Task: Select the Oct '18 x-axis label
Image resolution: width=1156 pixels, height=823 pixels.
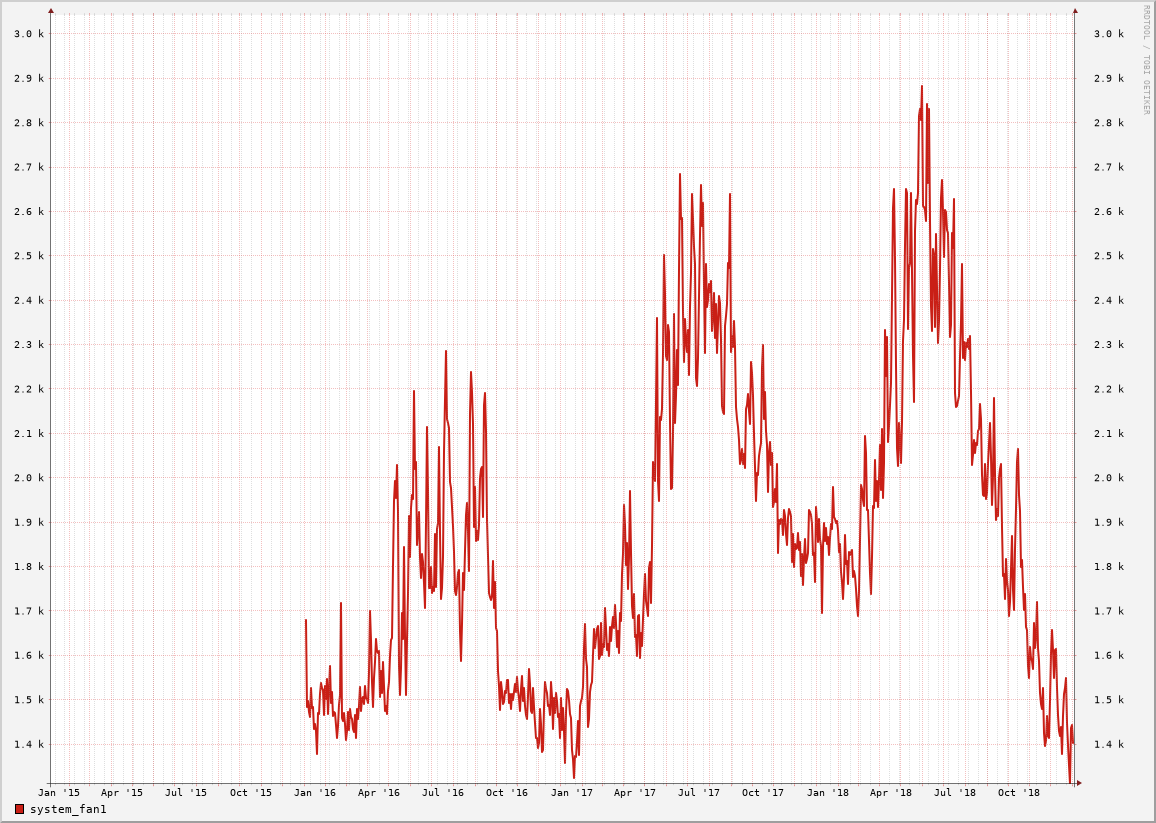Action: tap(1019, 793)
